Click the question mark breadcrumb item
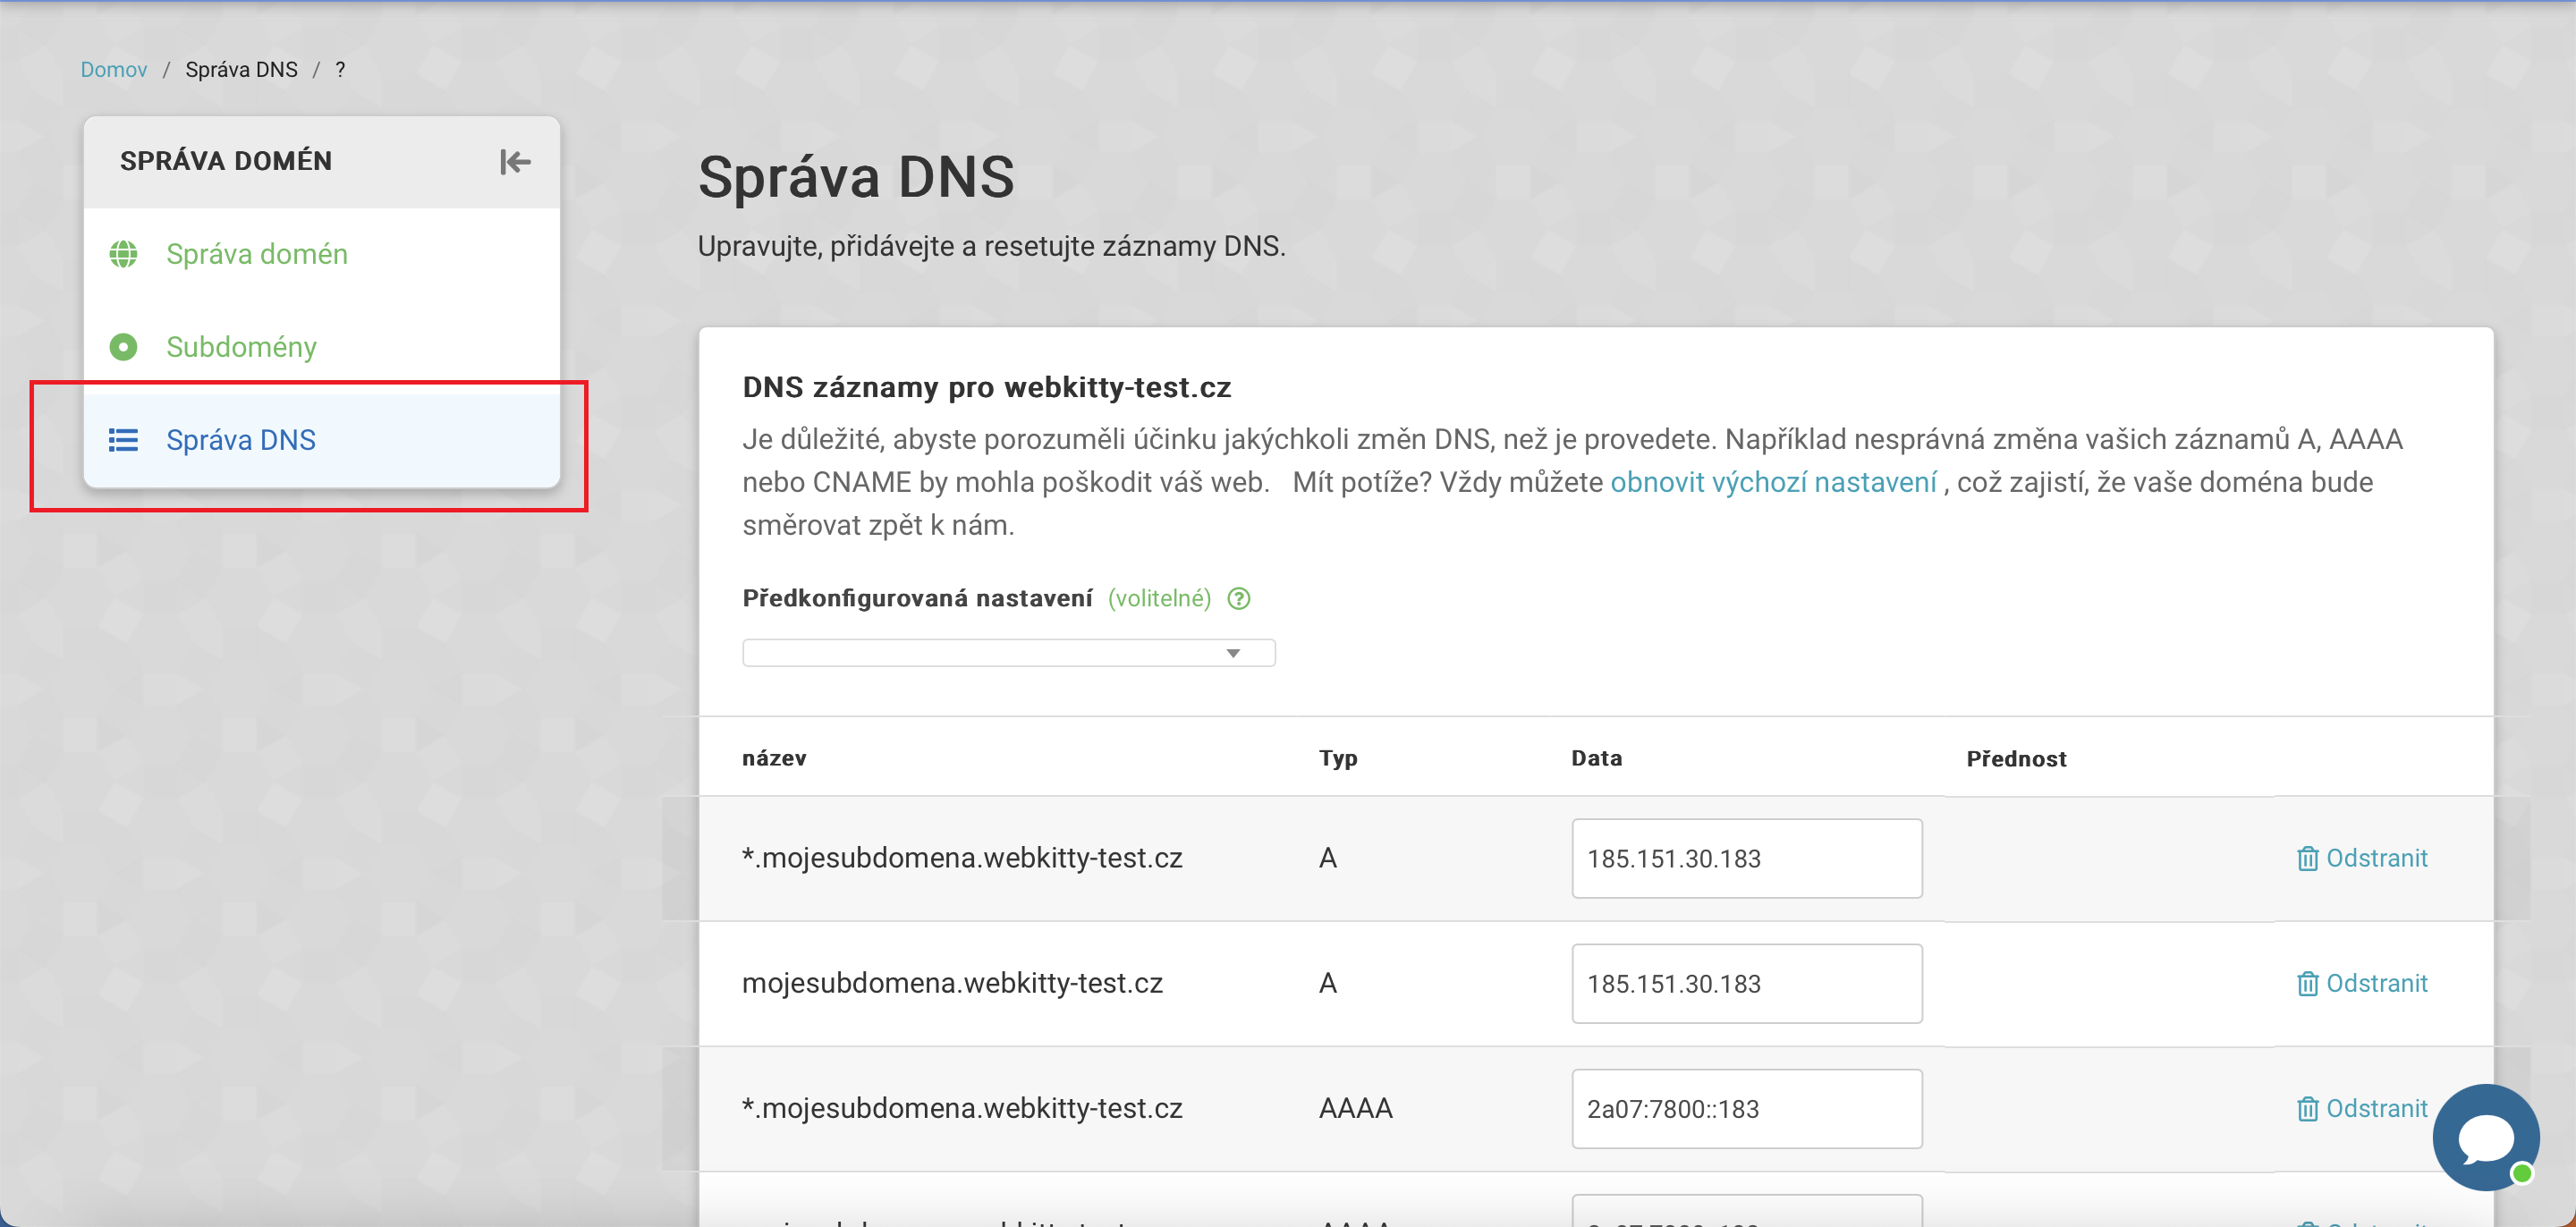This screenshot has height=1227, width=2576. pos(340,69)
